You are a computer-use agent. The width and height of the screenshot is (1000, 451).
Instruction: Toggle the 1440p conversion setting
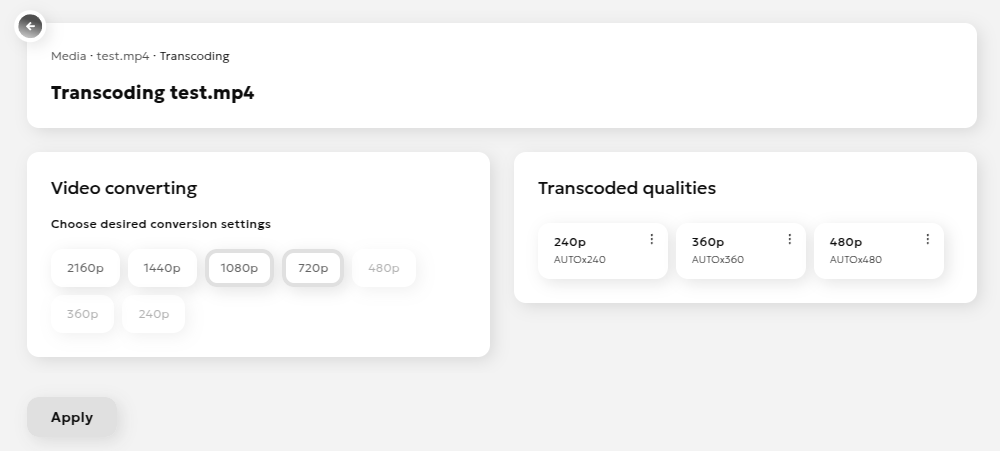pyautogui.click(x=162, y=268)
